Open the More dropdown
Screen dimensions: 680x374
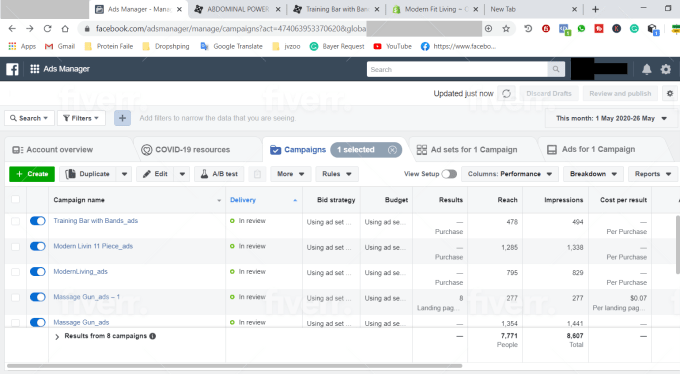pos(291,174)
